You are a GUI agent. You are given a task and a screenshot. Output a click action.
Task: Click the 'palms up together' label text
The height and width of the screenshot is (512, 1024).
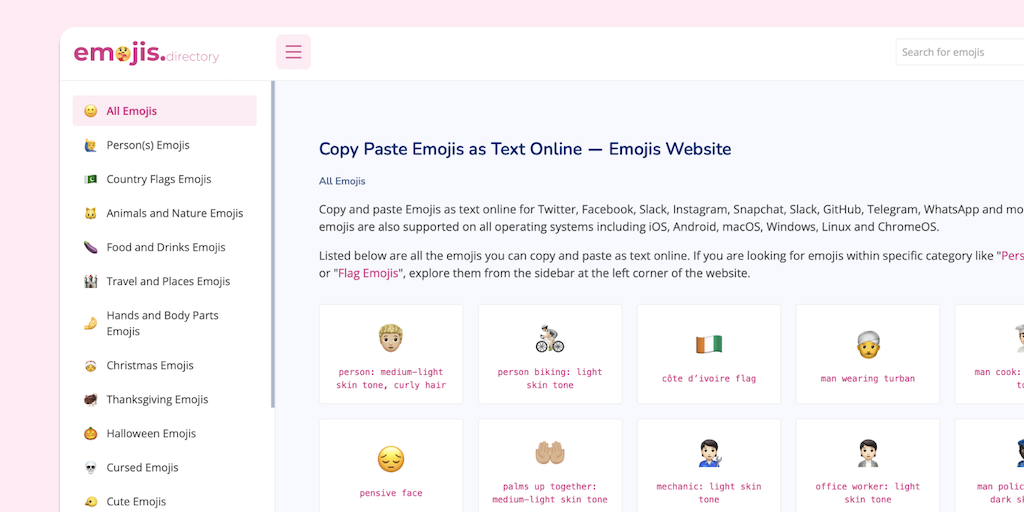(x=550, y=493)
